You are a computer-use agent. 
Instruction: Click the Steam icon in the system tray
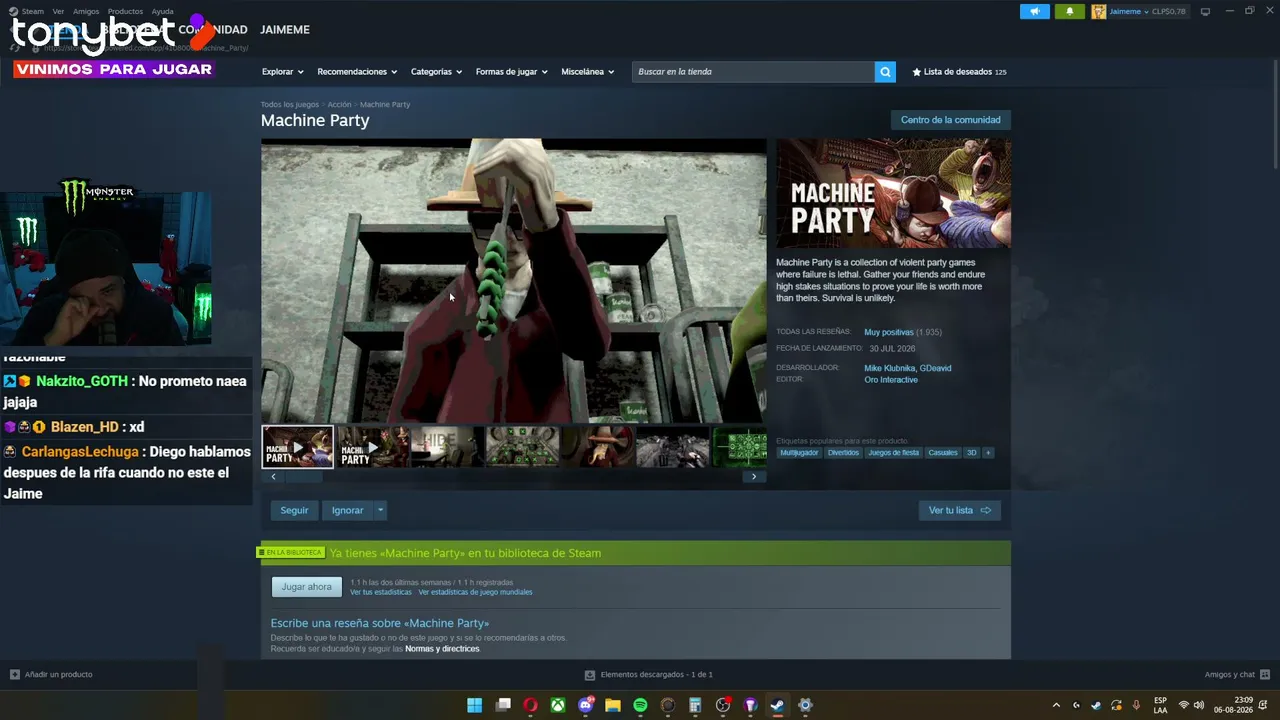click(1096, 705)
